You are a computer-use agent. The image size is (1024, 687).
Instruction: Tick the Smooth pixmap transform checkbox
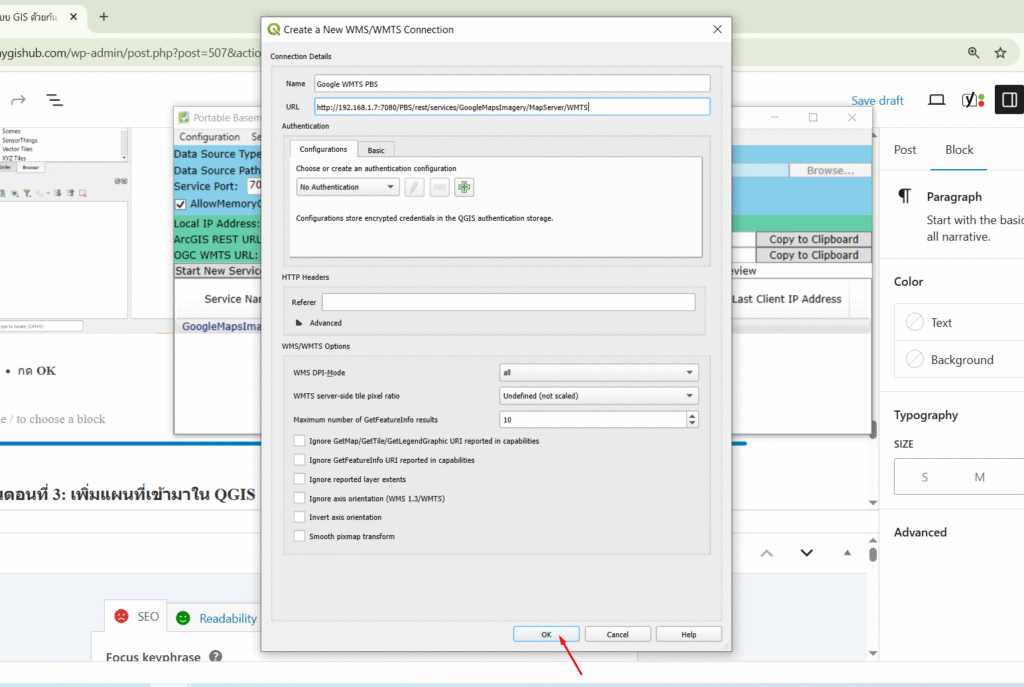[x=299, y=536]
